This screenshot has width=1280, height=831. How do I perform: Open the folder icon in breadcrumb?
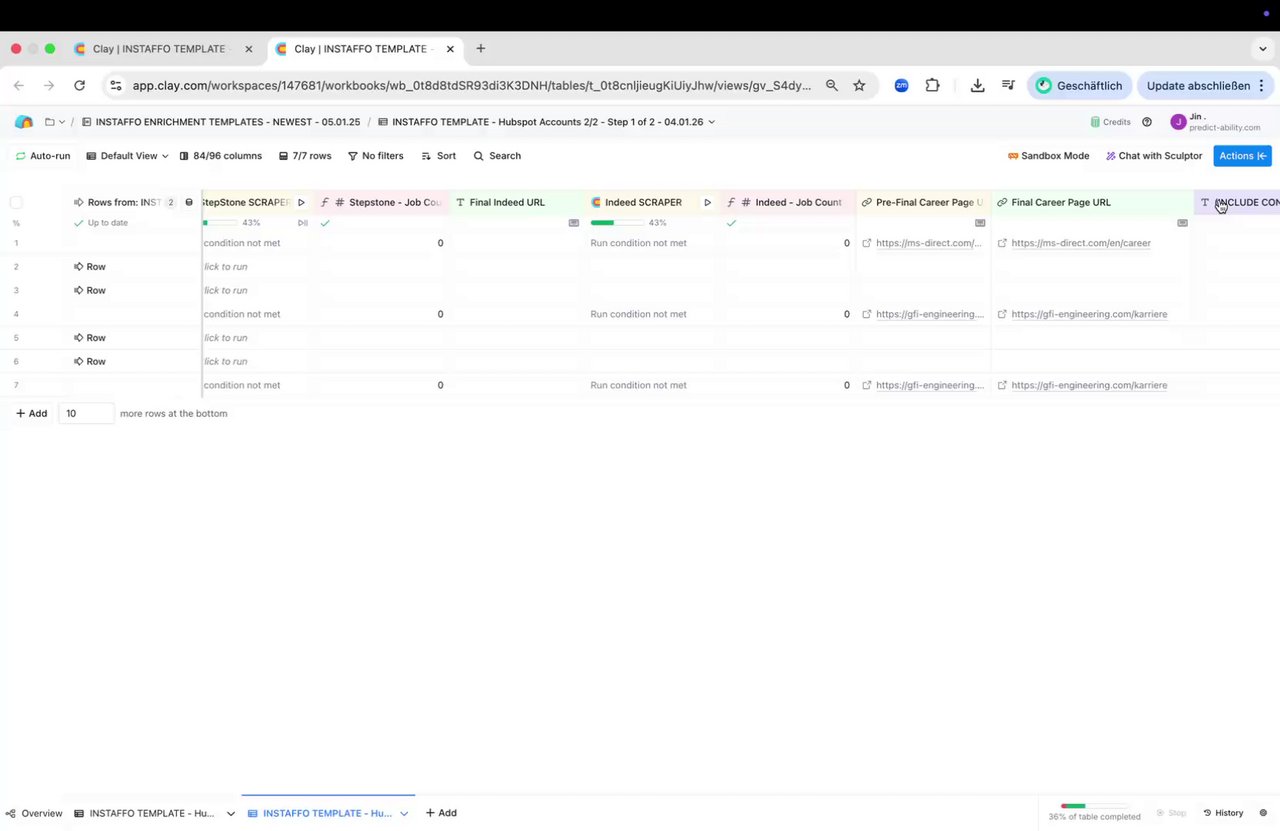click(50, 122)
